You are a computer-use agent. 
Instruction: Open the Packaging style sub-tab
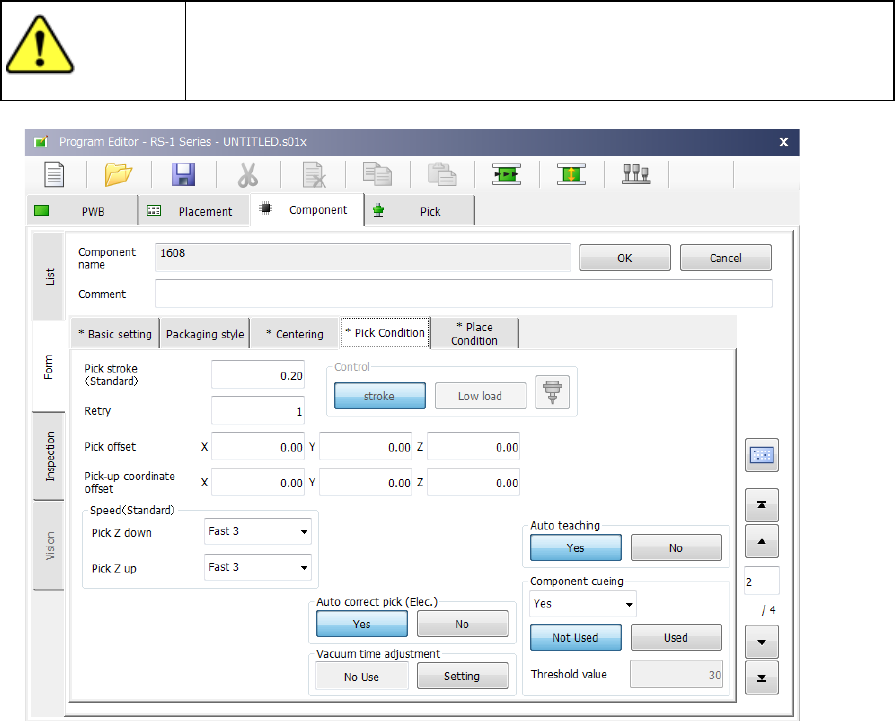pyautogui.click(x=205, y=334)
